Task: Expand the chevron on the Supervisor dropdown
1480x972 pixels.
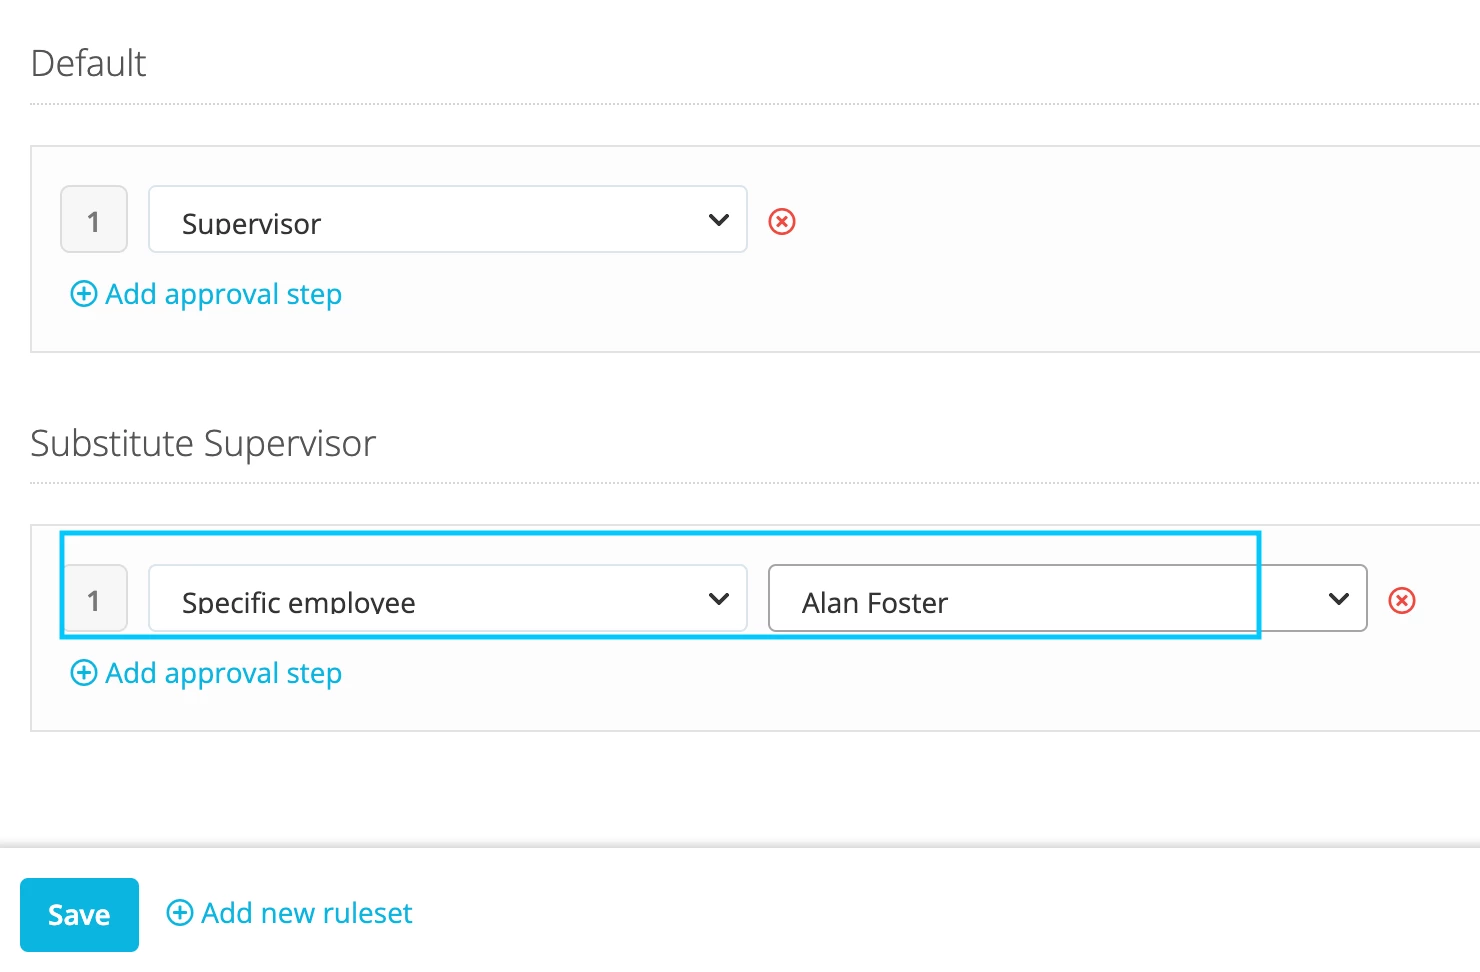Action: tap(719, 220)
